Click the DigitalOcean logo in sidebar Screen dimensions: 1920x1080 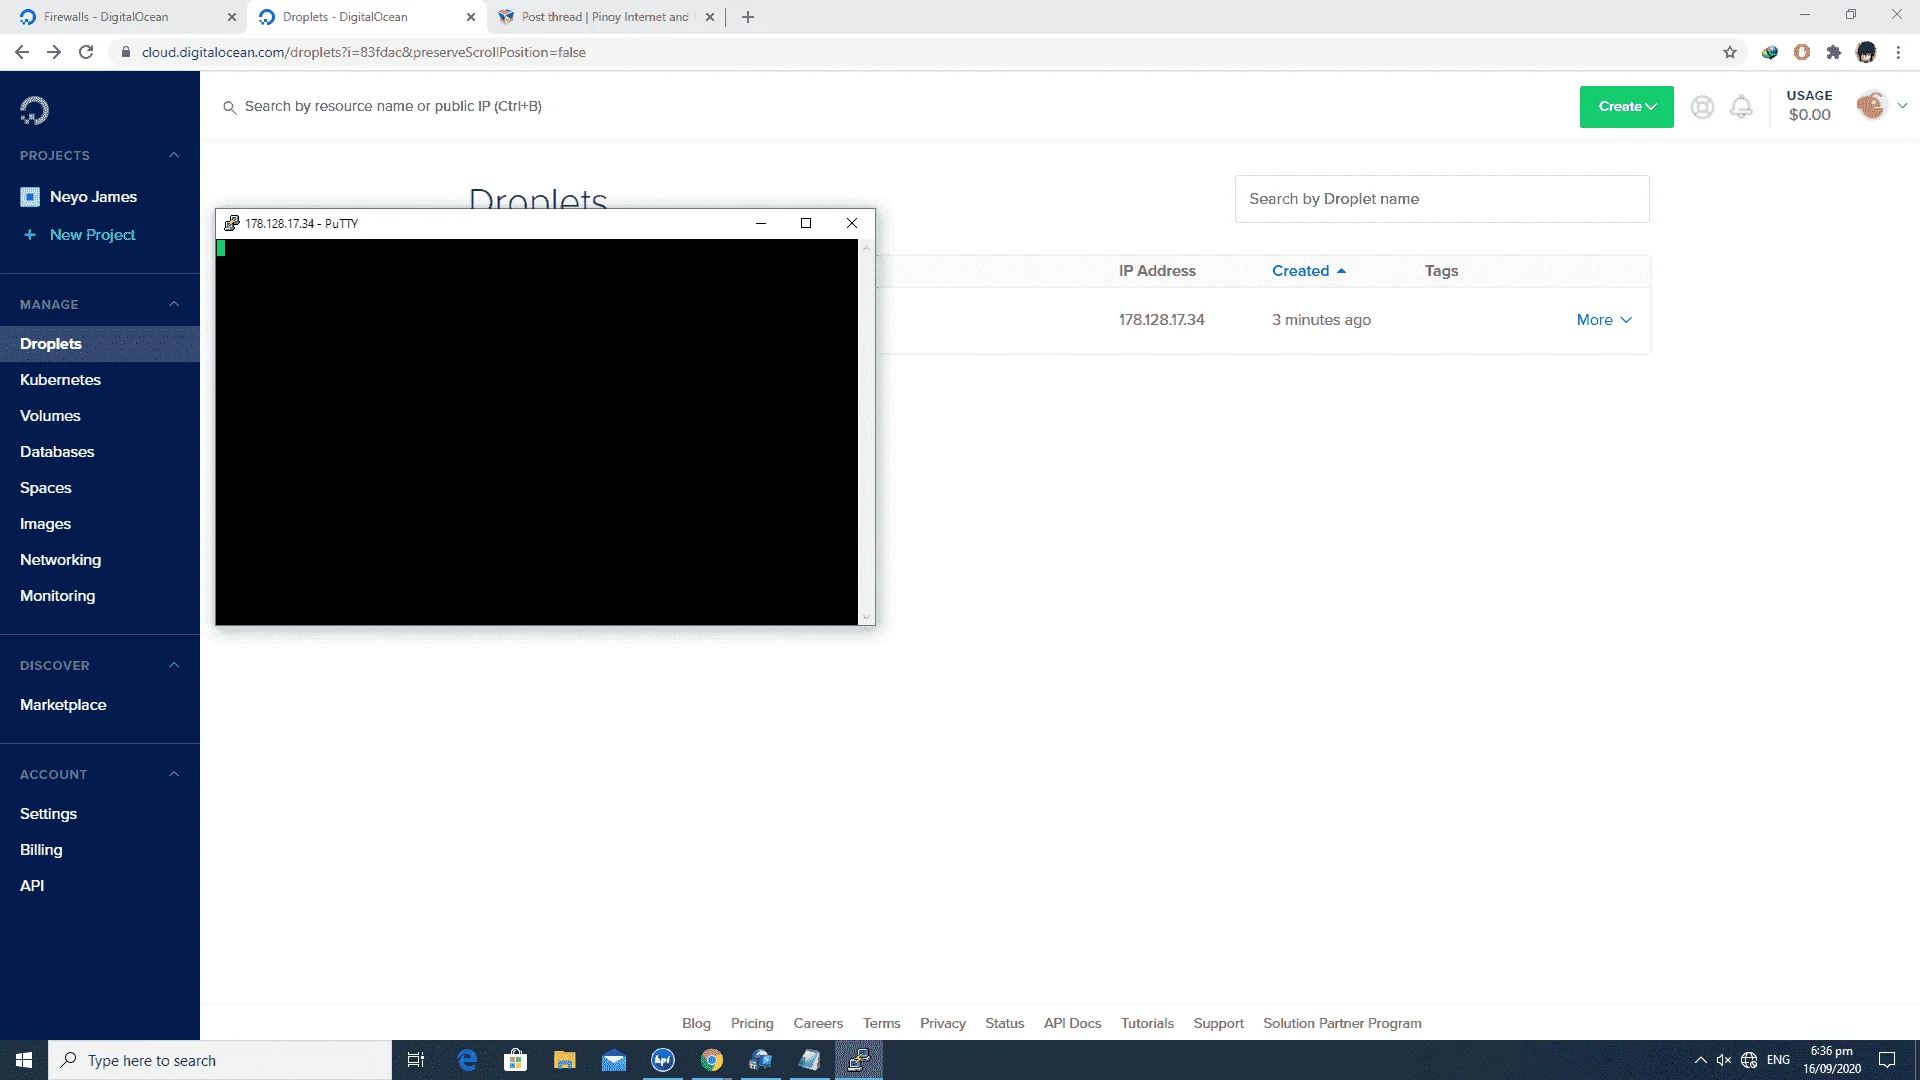34,110
